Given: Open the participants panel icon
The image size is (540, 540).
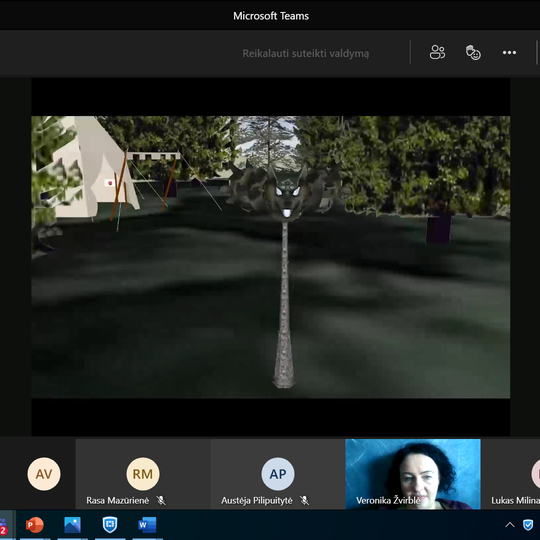Looking at the screenshot, I should (437, 53).
